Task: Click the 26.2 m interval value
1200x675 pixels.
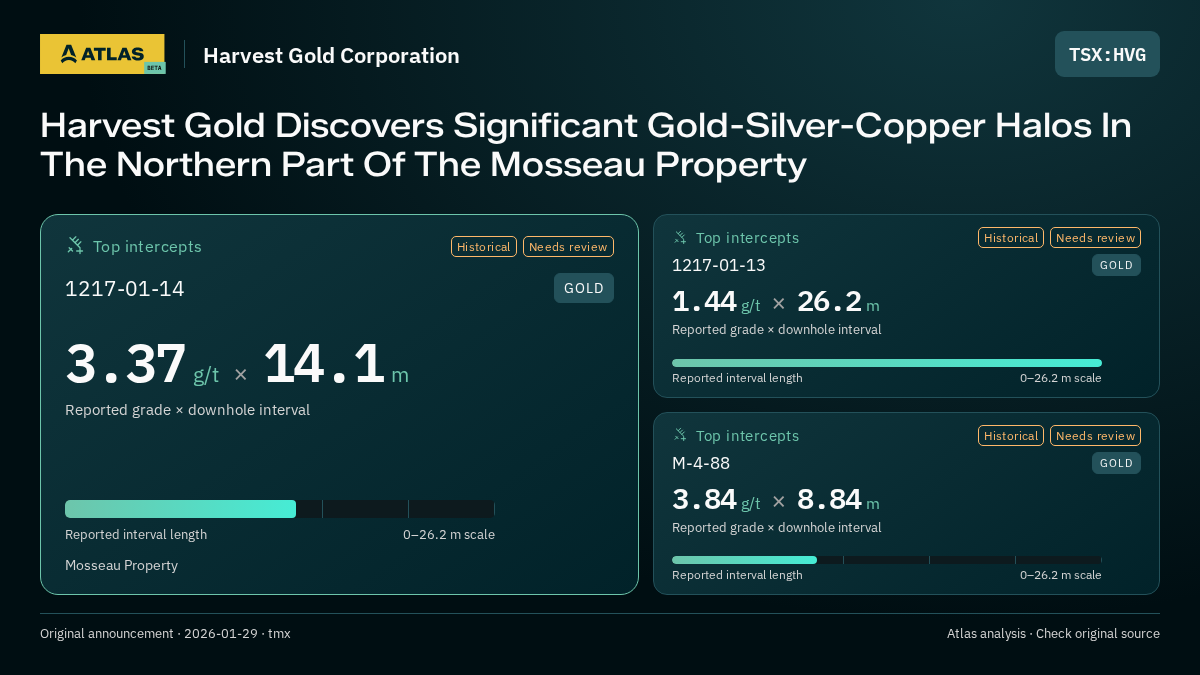Action: coord(838,302)
